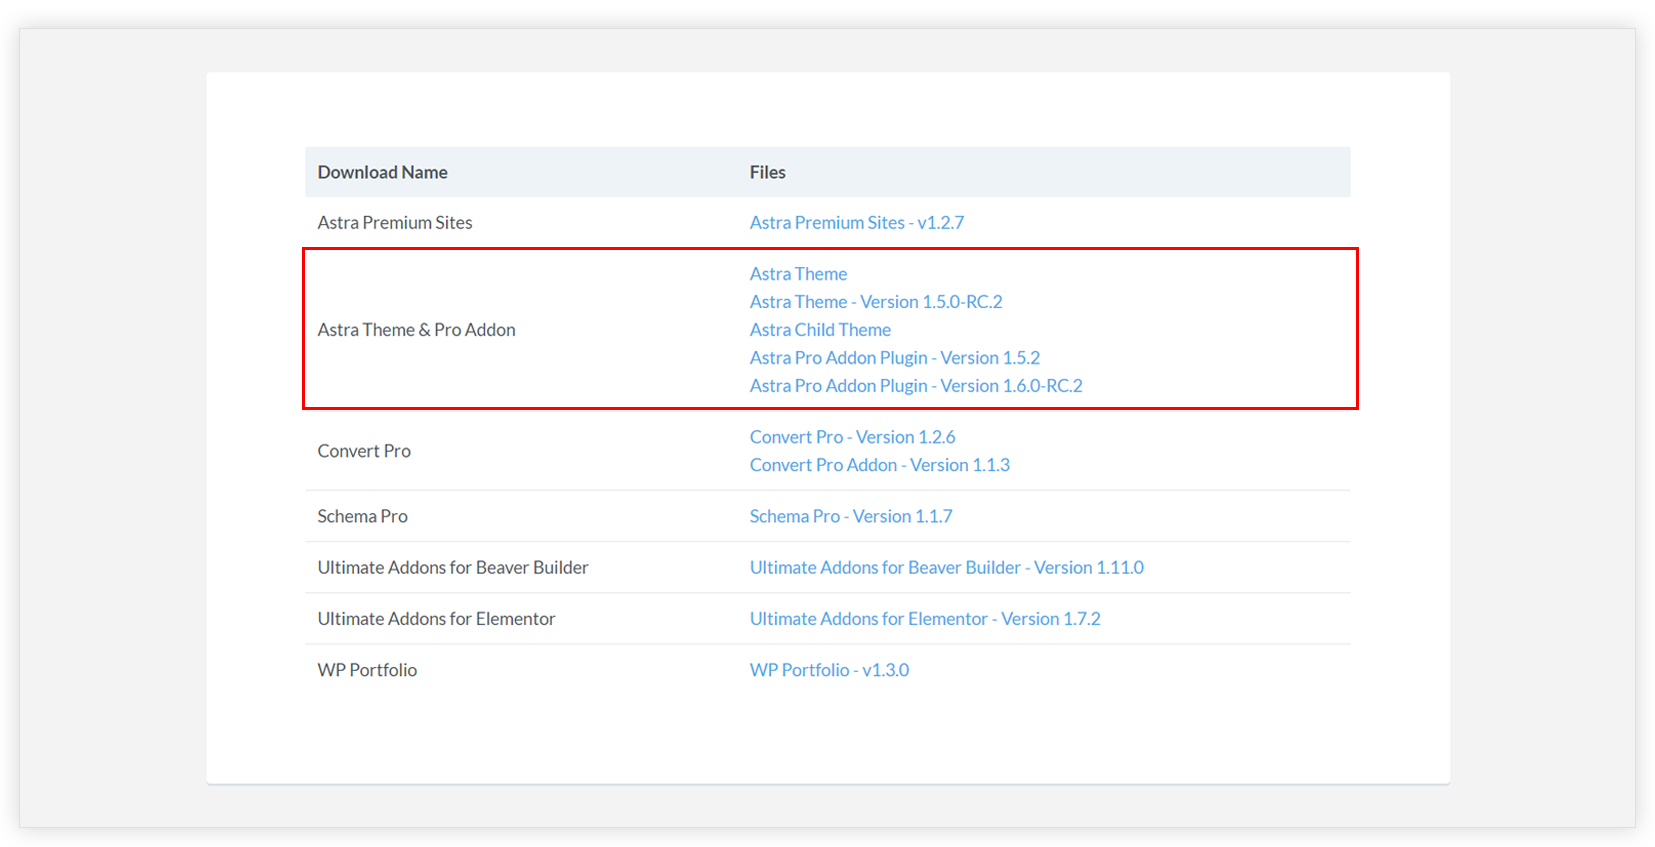
Task: Open Astra Premium Sites - v1.2.7 download link
Action: pyautogui.click(x=856, y=222)
